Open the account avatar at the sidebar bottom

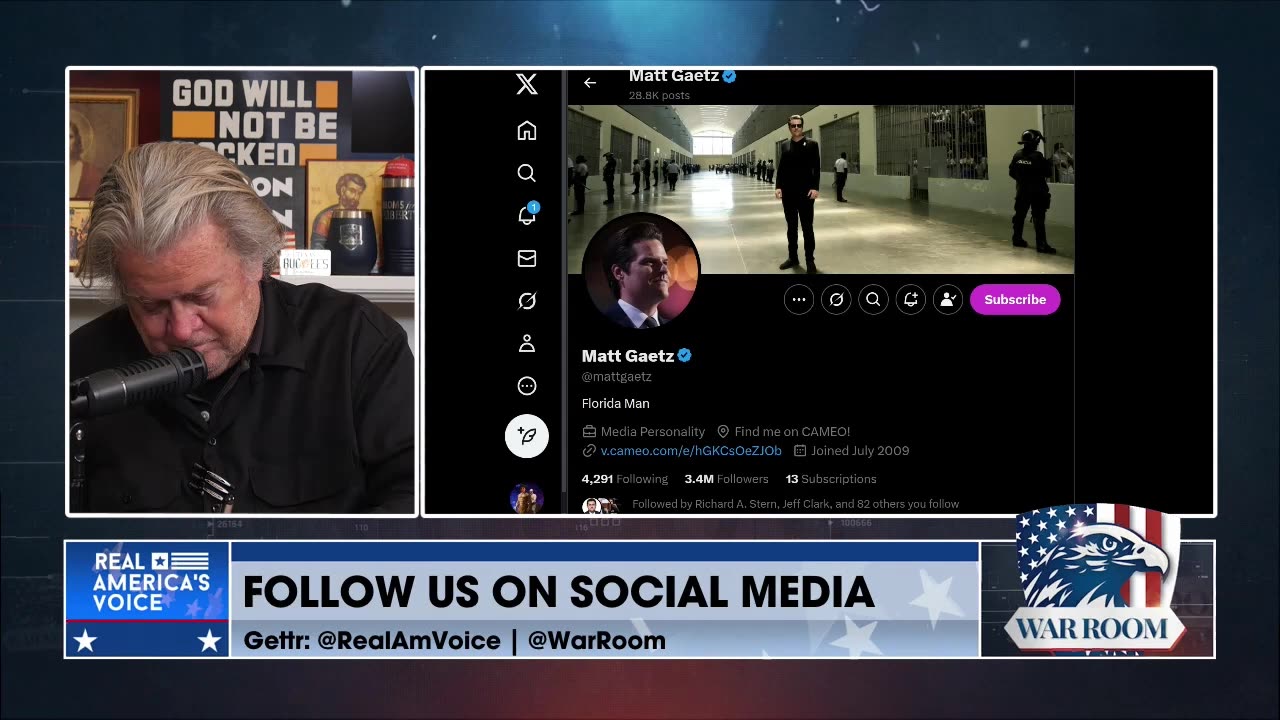pos(527,497)
